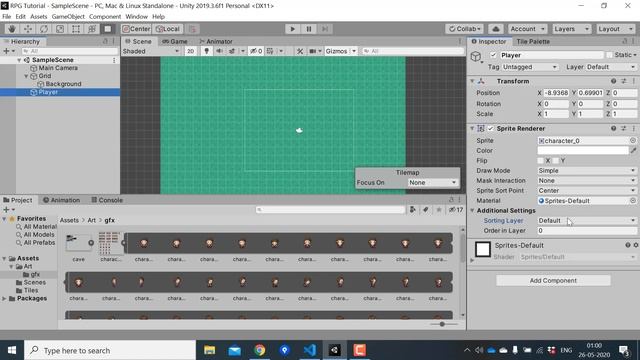The width and height of the screenshot is (640, 360).
Task: Click the Sprite Color swatch
Action: point(583,151)
